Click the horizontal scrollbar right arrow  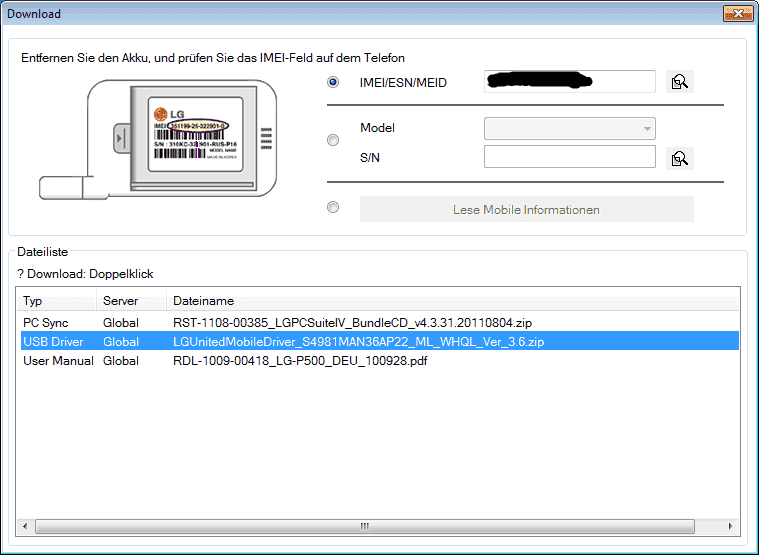(730, 526)
